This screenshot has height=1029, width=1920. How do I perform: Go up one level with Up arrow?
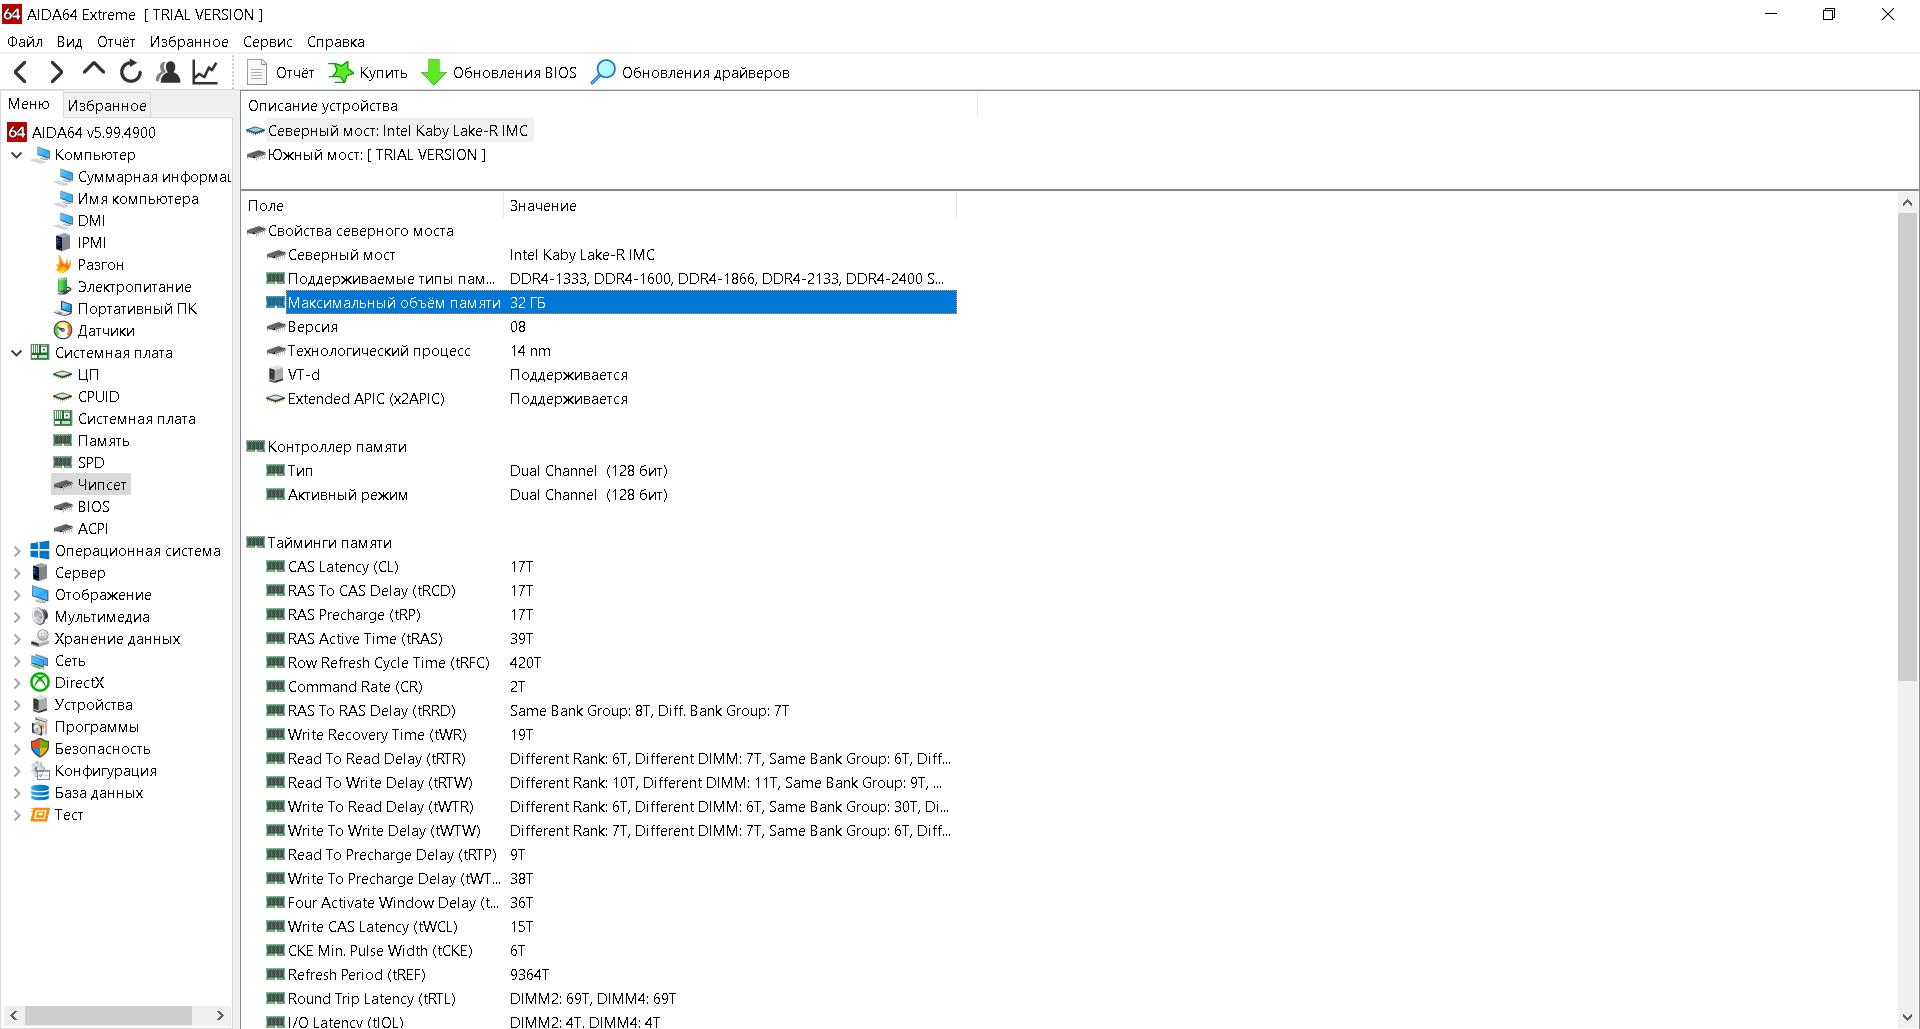(94, 70)
